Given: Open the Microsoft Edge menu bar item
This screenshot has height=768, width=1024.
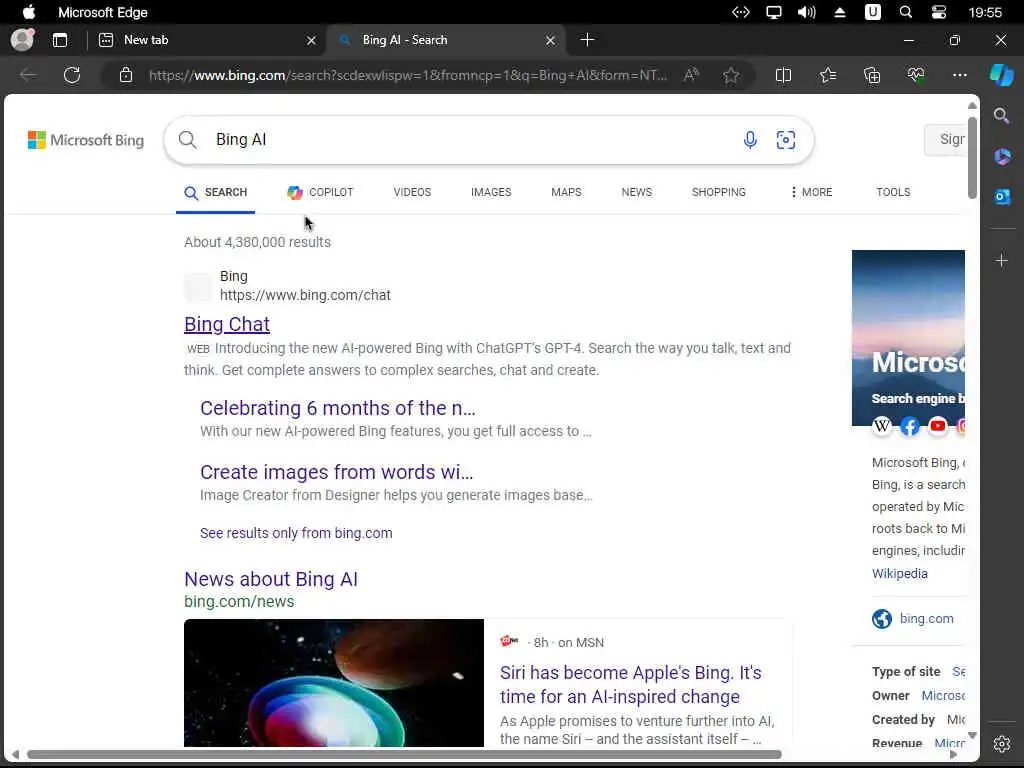Looking at the screenshot, I should [103, 12].
